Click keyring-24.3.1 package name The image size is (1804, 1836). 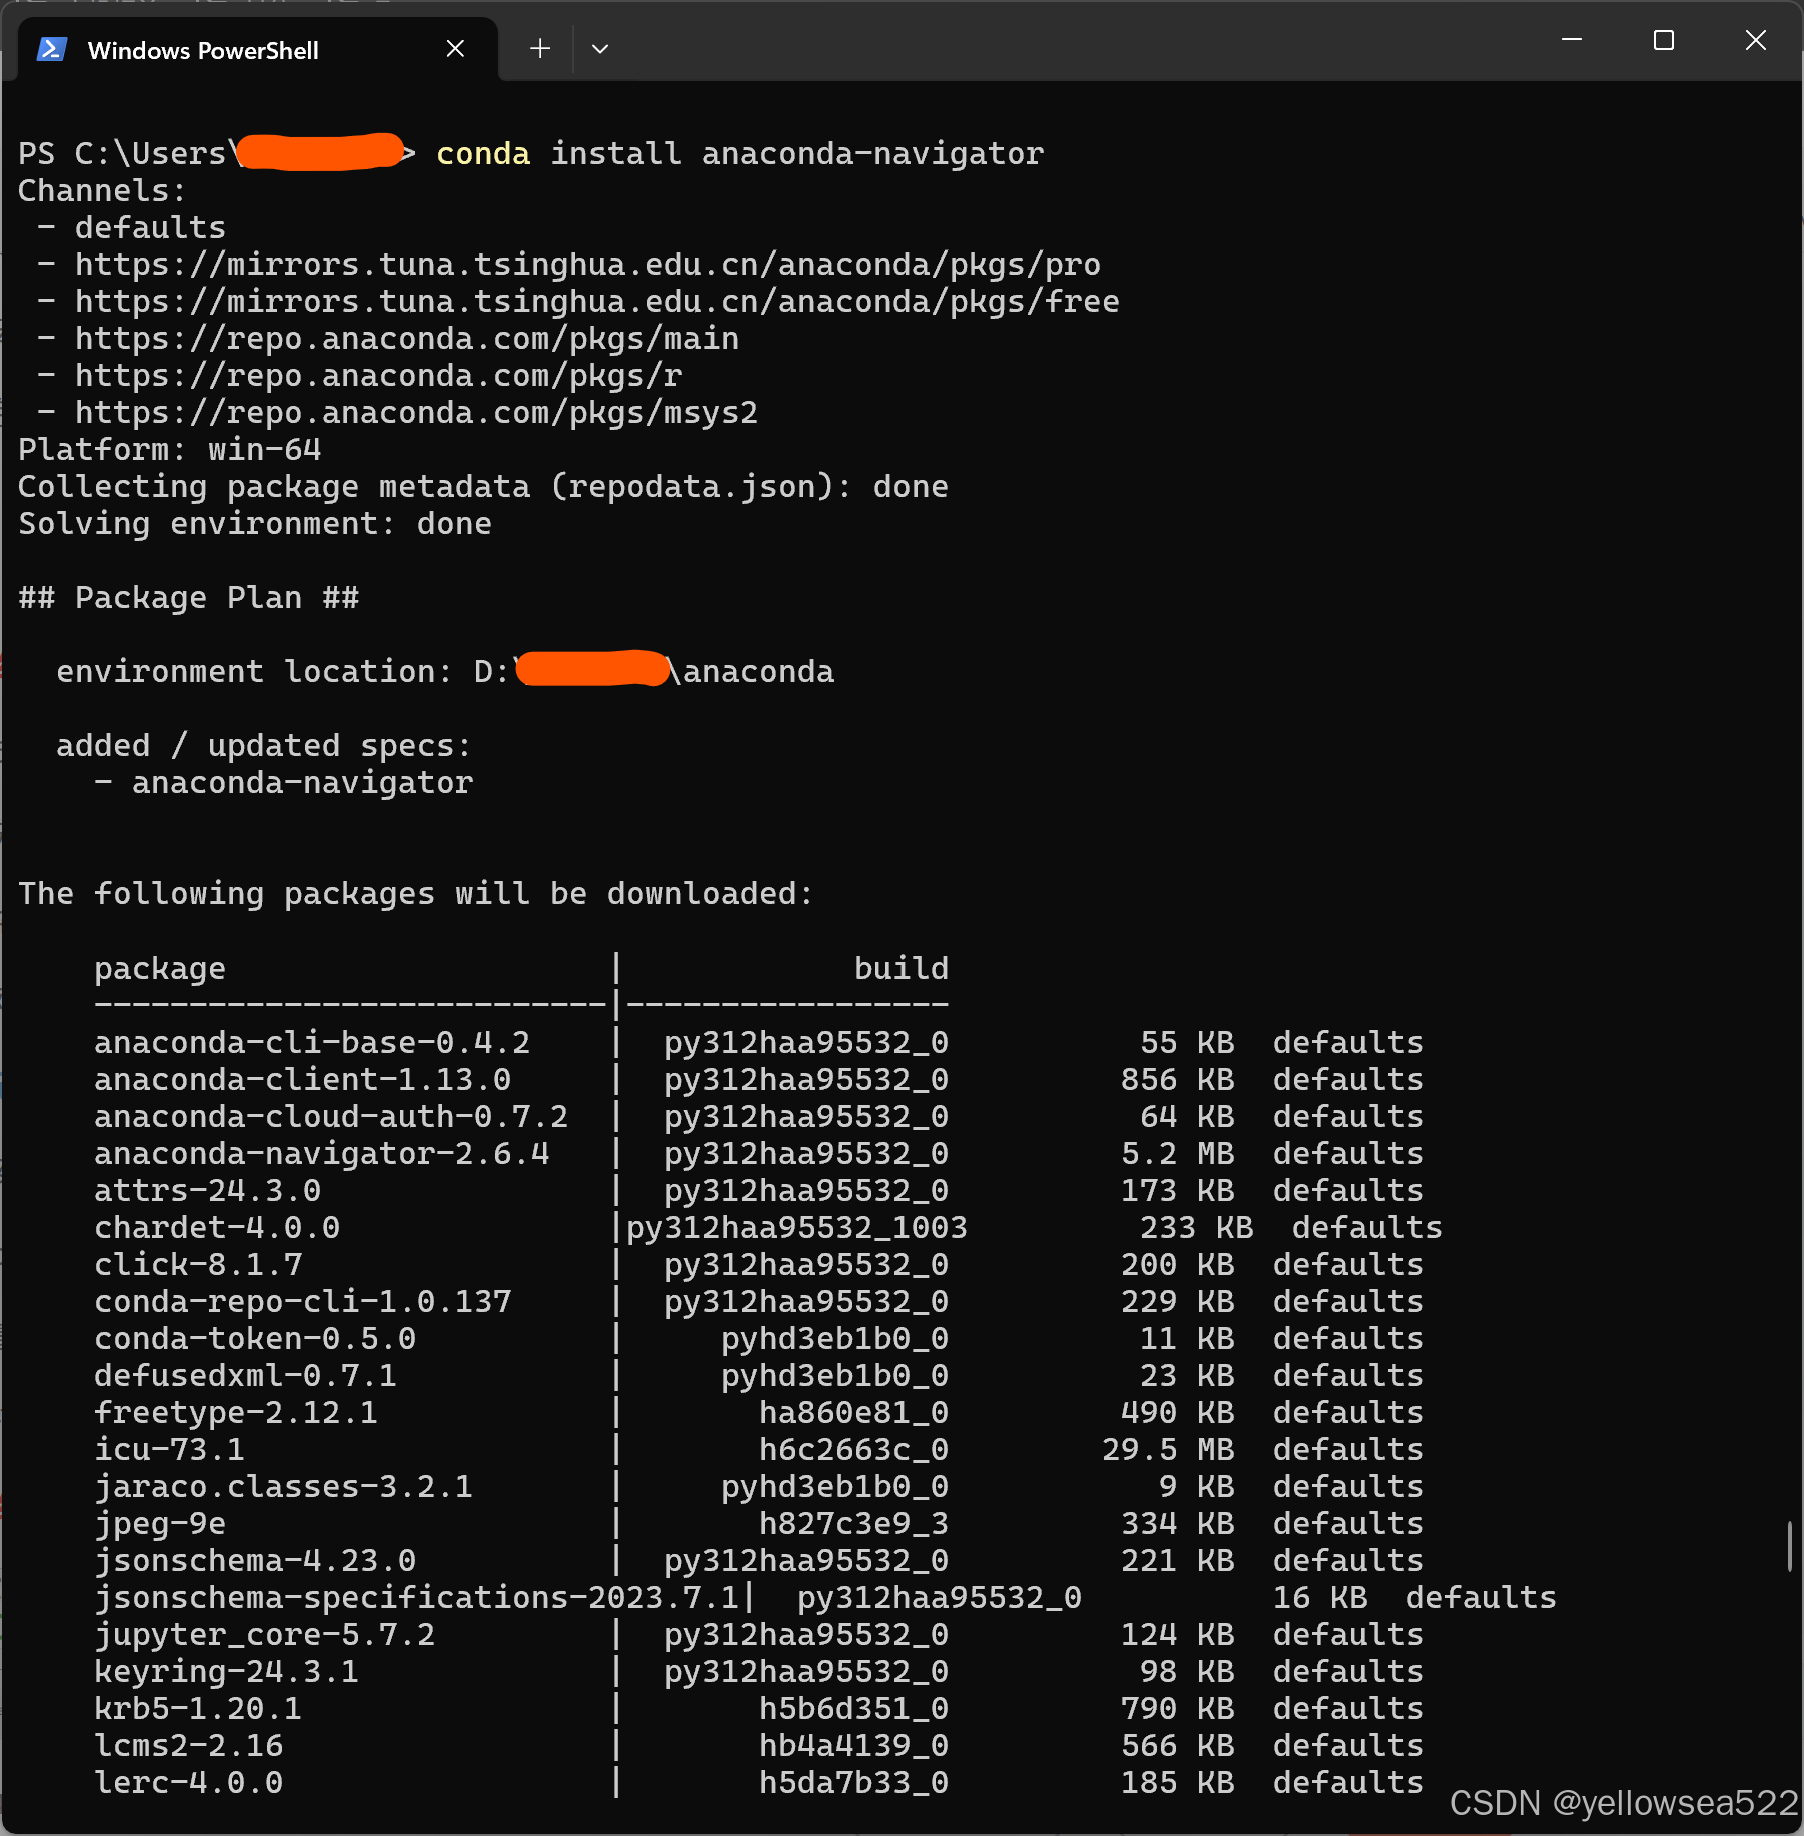[x=226, y=1672]
